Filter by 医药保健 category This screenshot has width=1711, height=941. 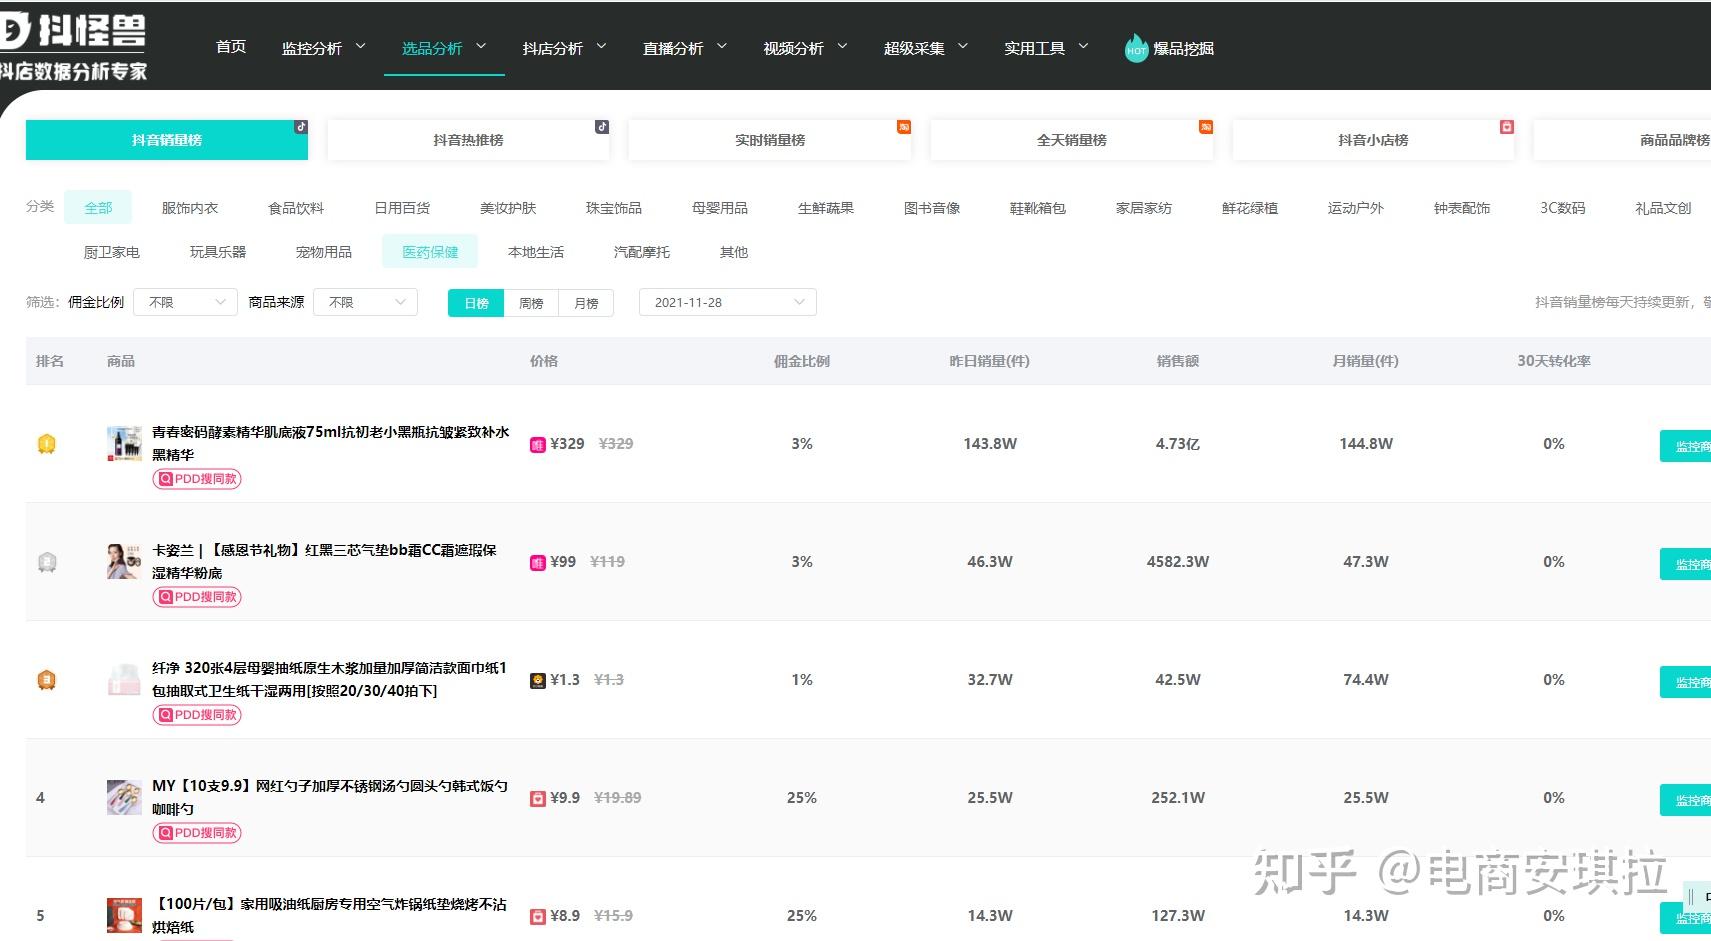[x=430, y=252]
